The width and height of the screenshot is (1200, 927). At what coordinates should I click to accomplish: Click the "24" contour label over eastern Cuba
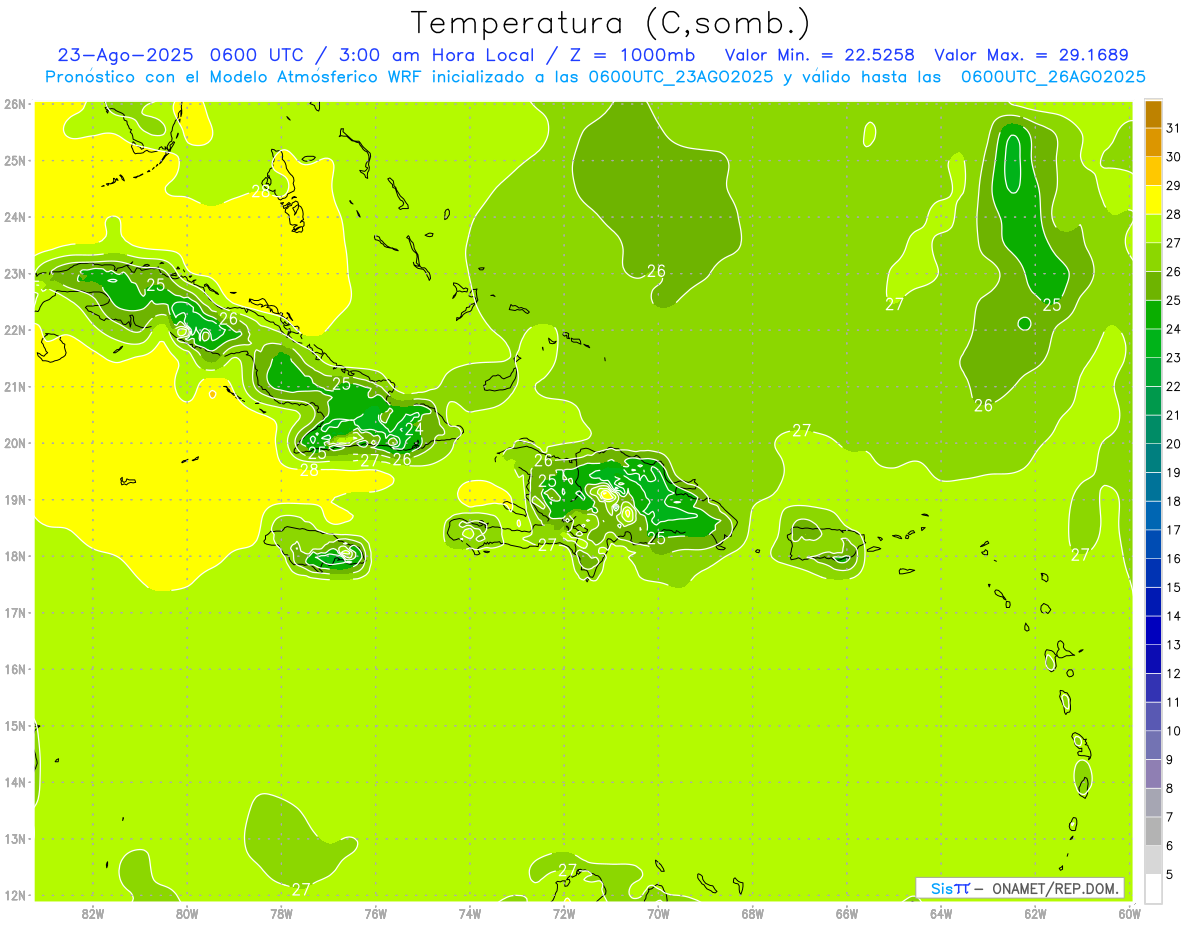coord(414,429)
